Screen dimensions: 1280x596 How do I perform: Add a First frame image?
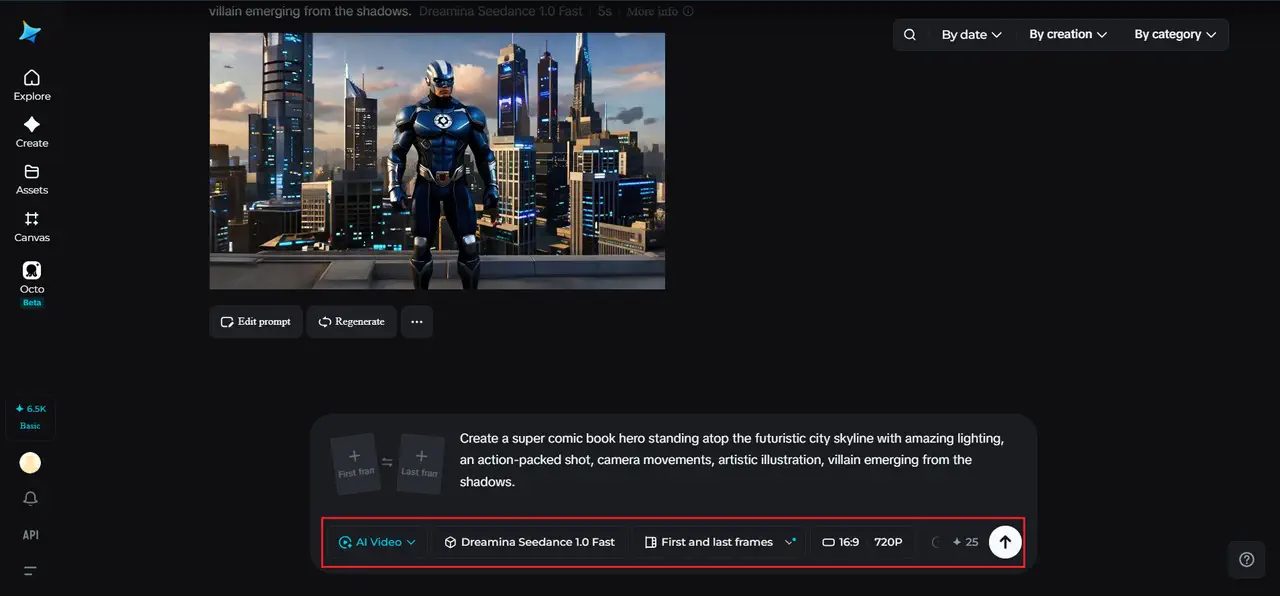pos(355,463)
